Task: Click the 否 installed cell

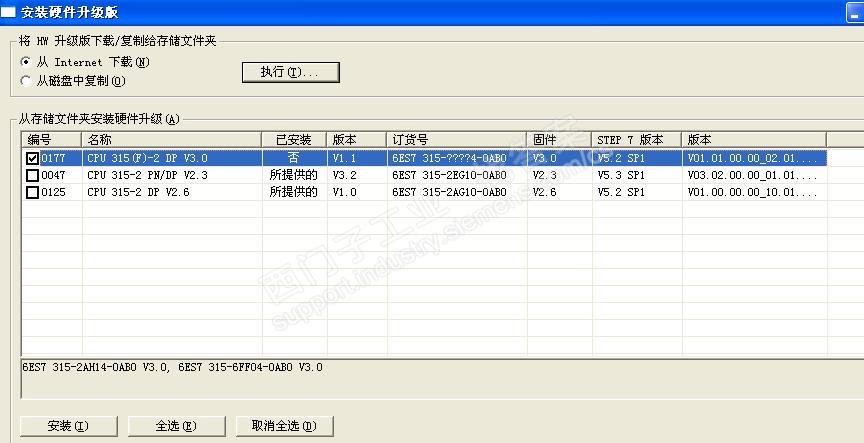Action: tap(294, 158)
